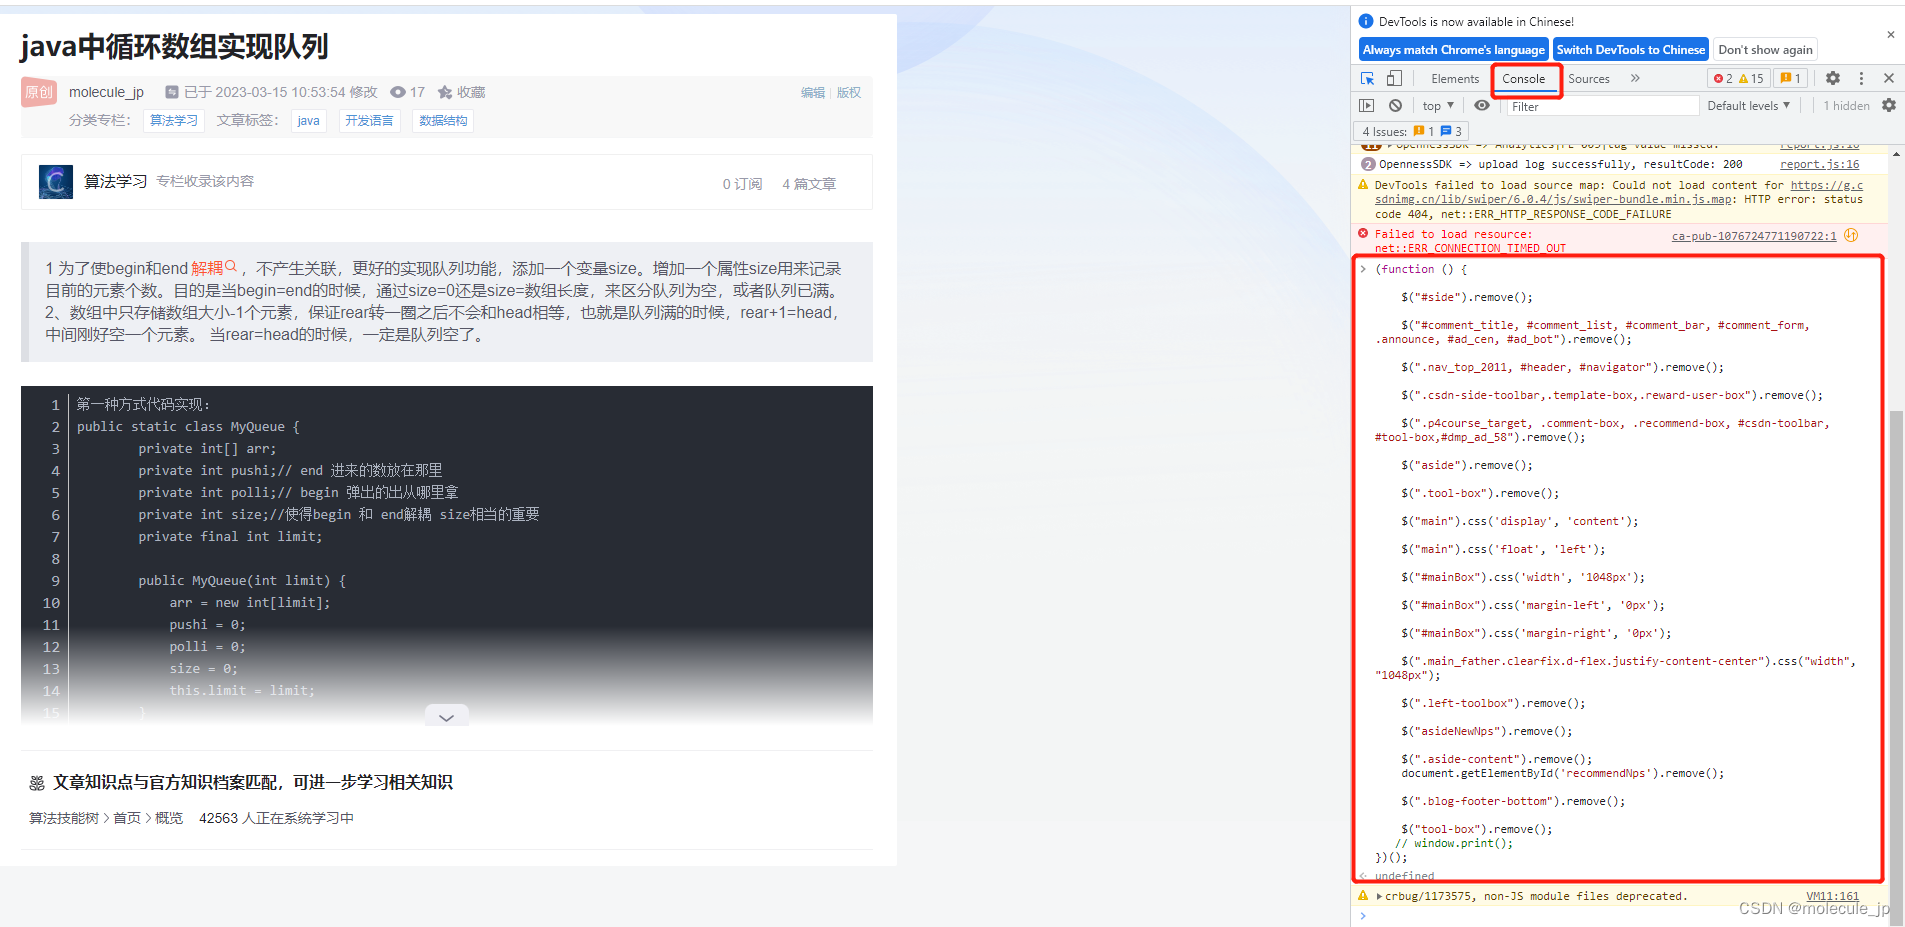This screenshot has height=927, width=1905.
Task: Open the ca-pub-1076724771190722:1 link
Action: pos(1754,236)
